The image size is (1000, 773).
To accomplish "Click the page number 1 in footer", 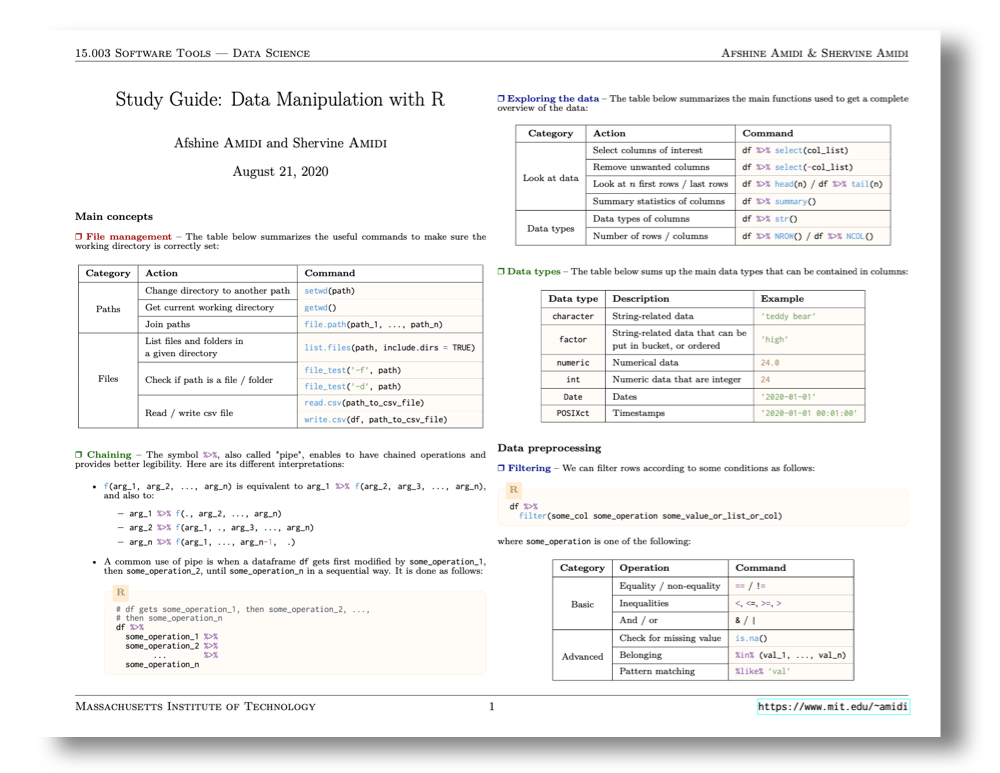I will pos(492,707).
